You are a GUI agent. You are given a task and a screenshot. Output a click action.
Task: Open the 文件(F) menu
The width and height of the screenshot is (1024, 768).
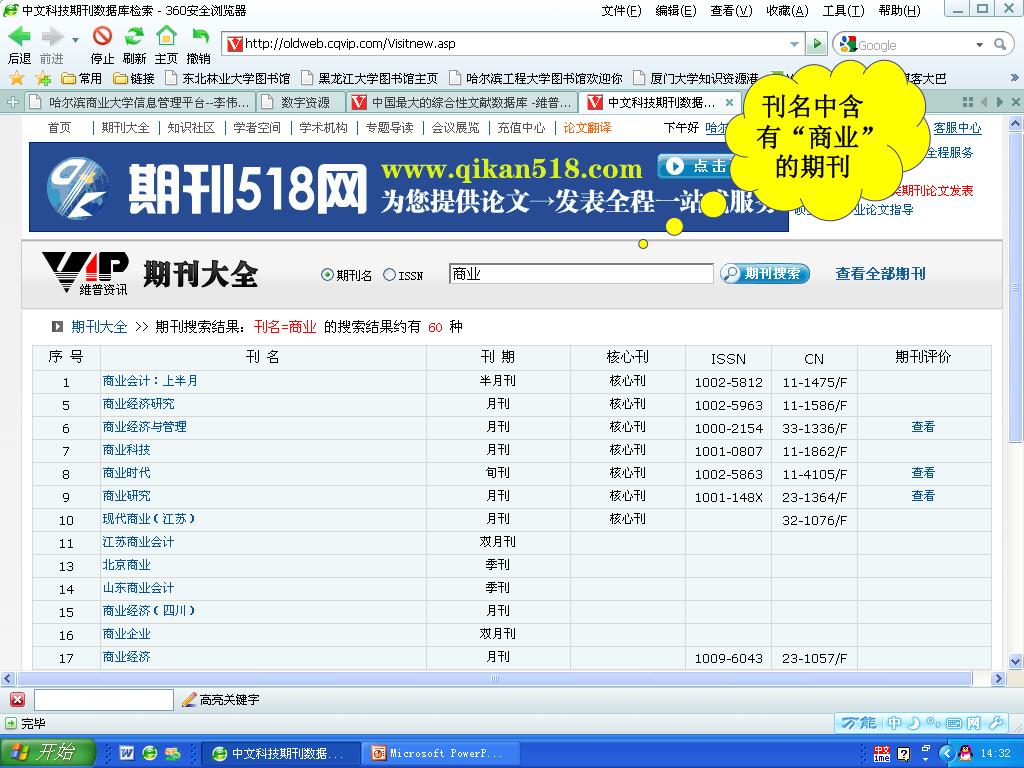[621, 10]
